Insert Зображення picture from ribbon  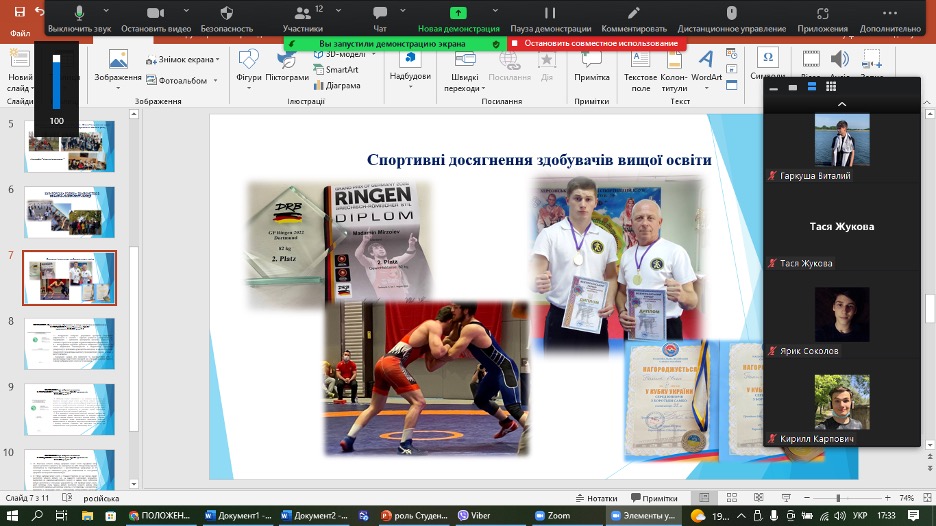[x=118, y=68]
